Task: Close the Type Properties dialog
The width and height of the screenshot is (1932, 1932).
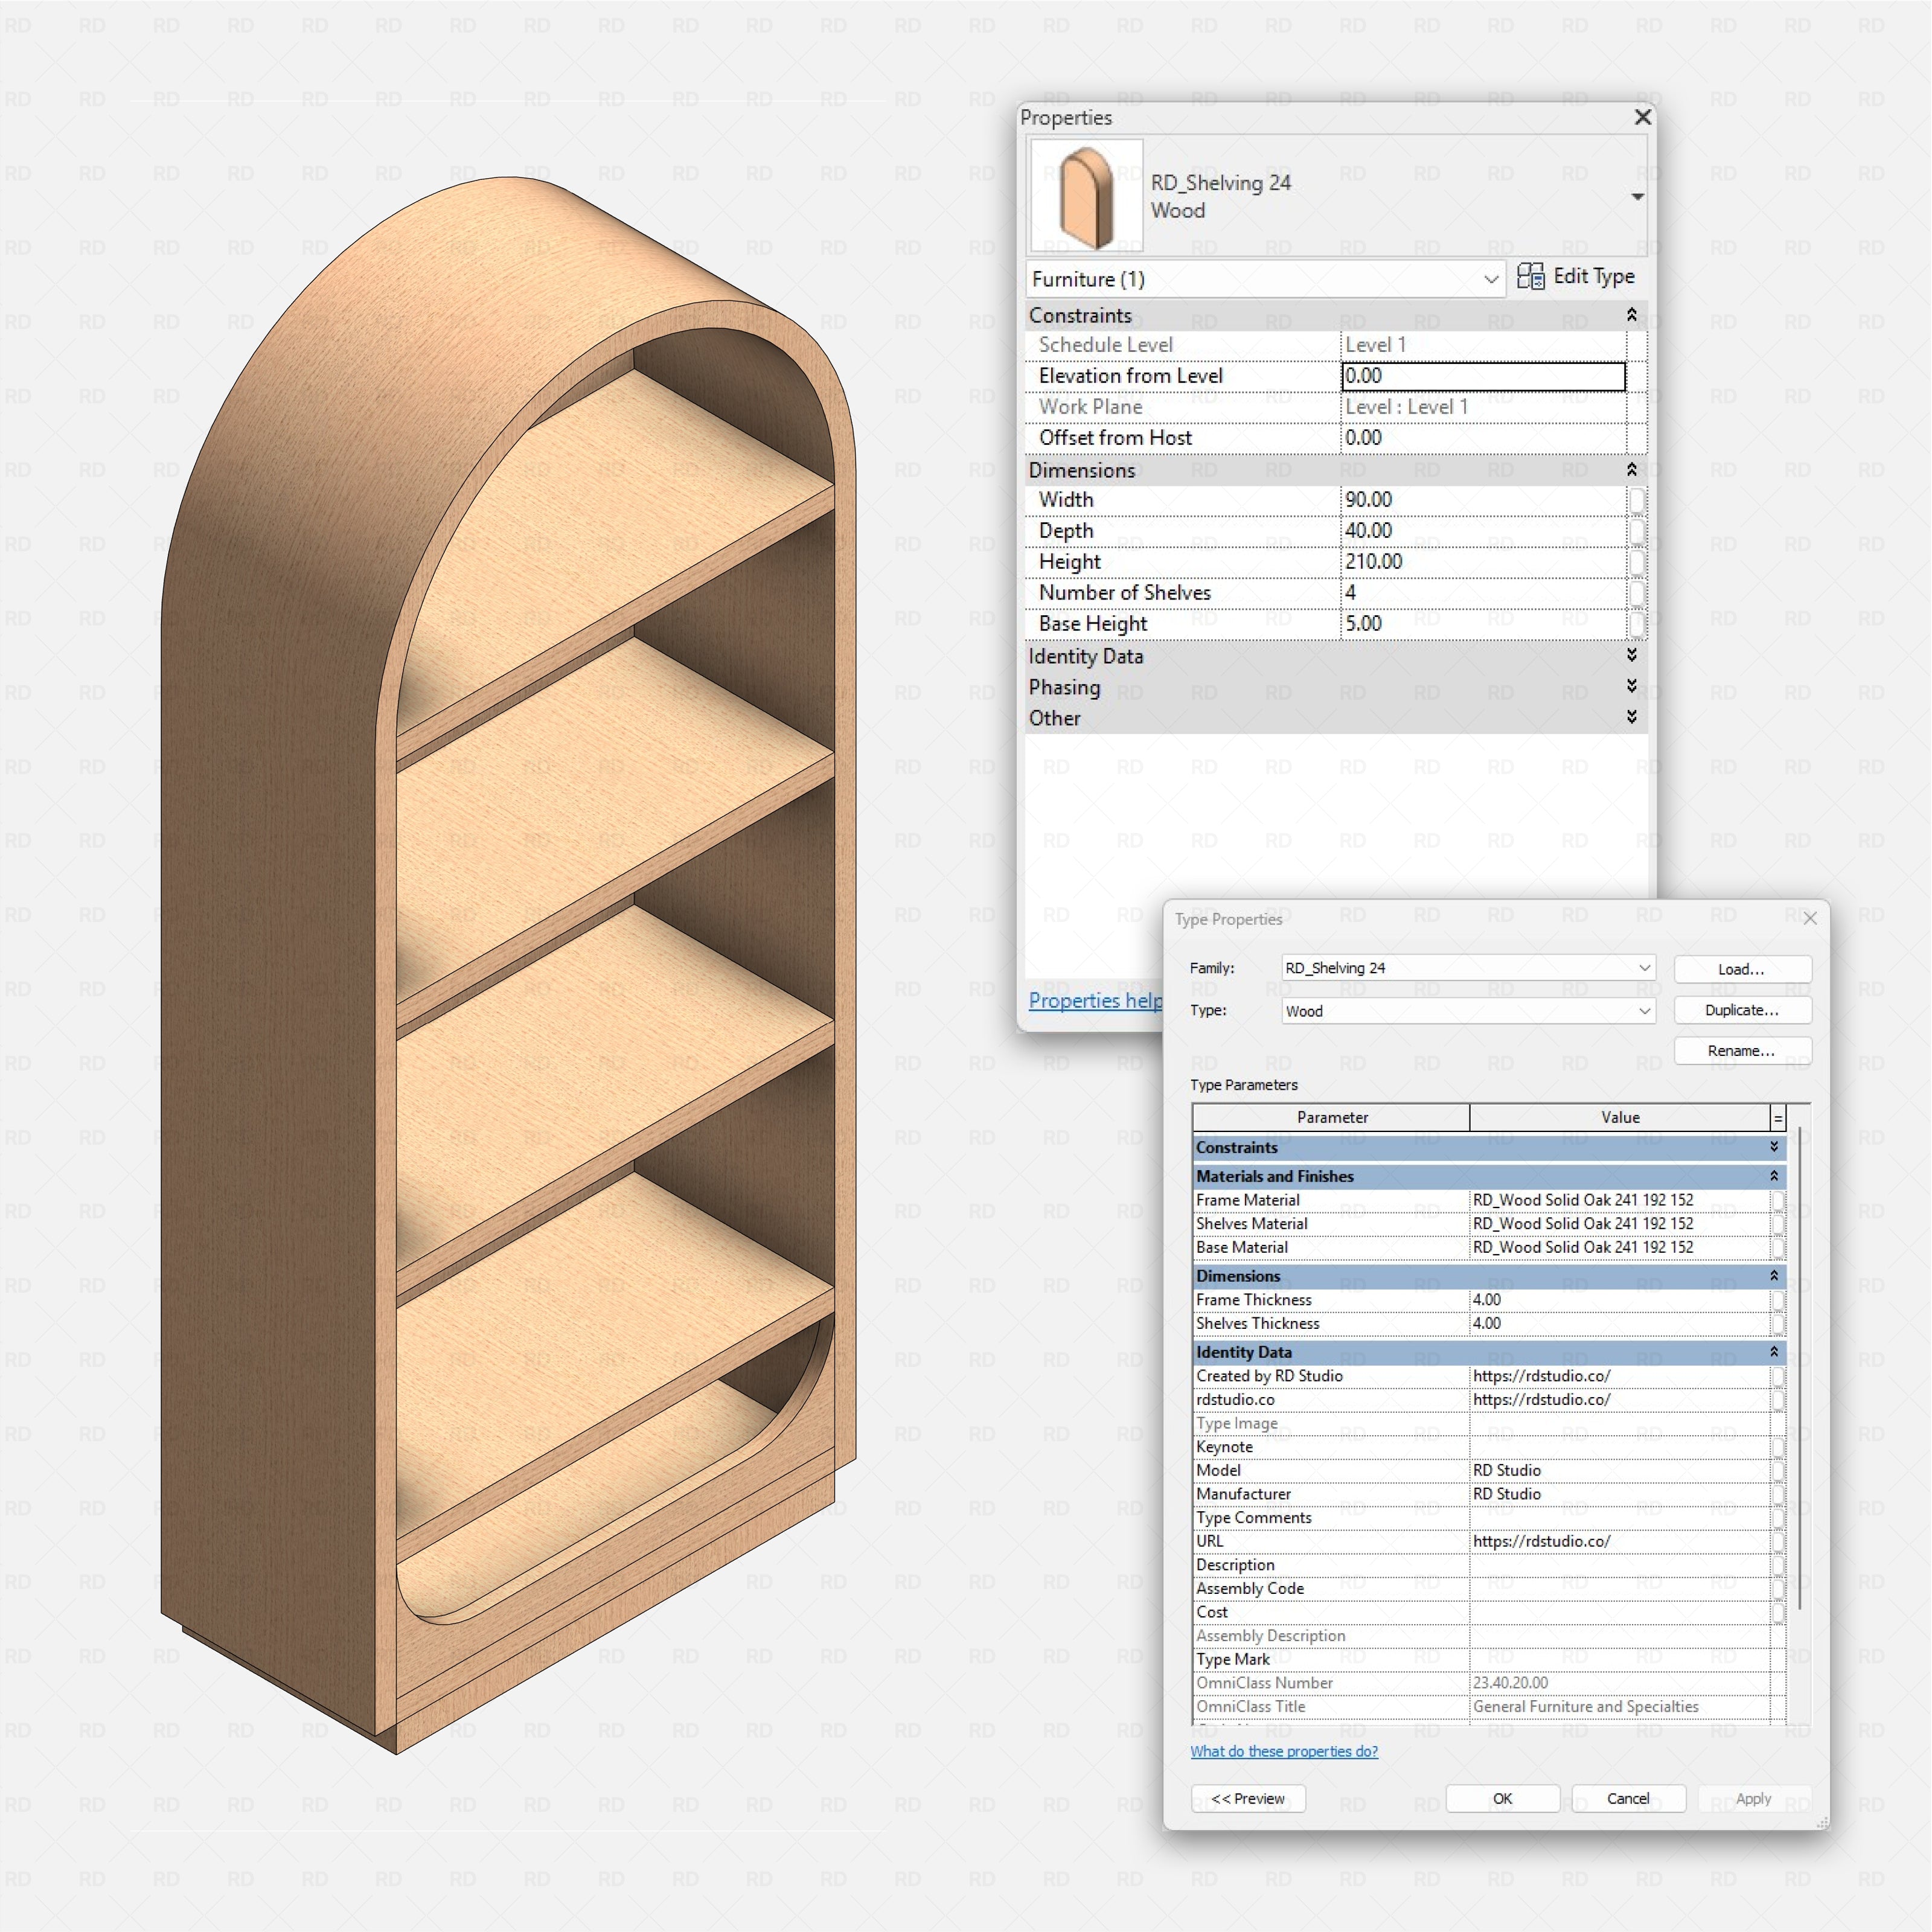Action: click(1810, 918)
